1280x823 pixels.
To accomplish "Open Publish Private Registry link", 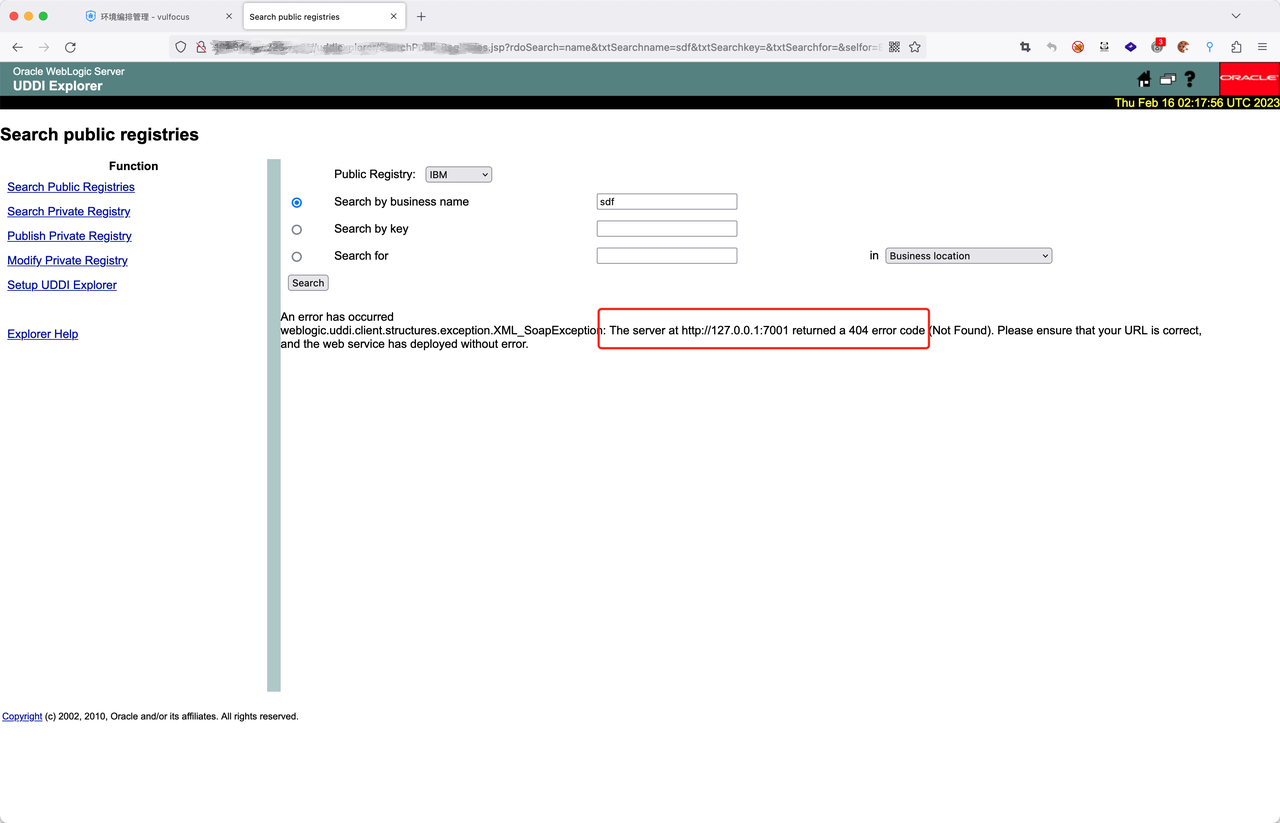I will pos(70,236).
